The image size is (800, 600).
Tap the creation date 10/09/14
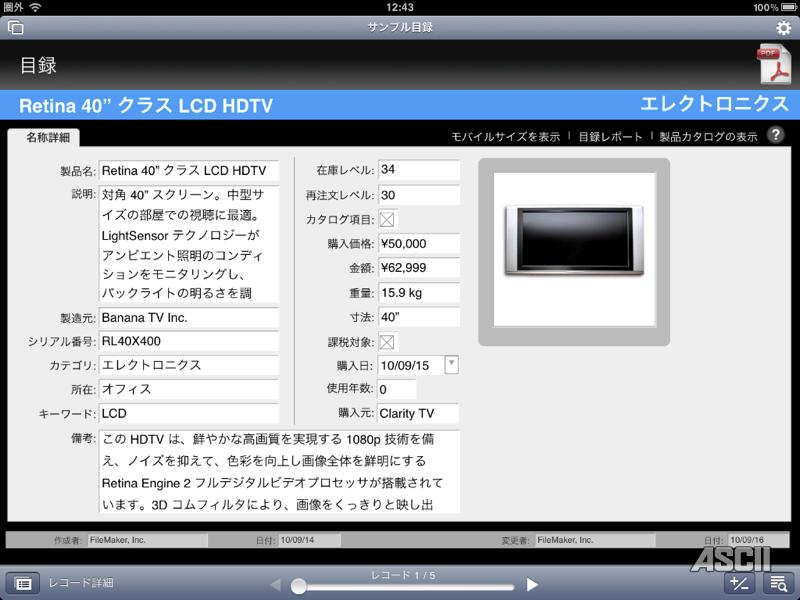coord(309,540)
